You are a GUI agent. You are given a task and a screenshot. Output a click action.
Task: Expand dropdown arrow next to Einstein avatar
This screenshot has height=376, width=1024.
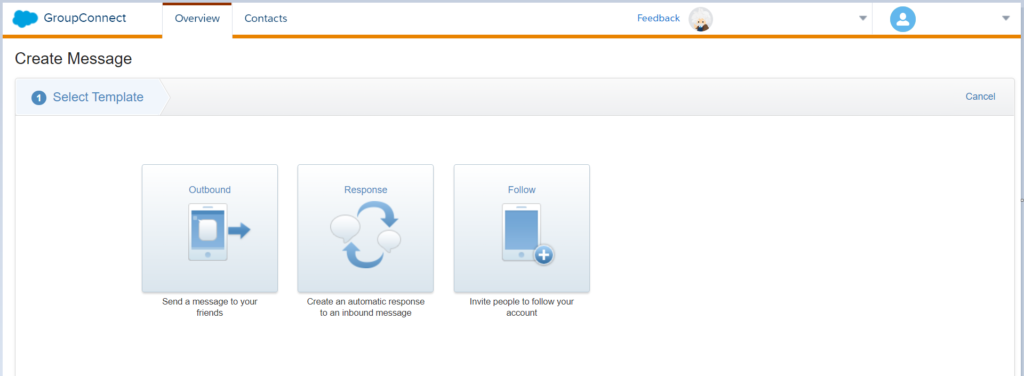[863, 19]
